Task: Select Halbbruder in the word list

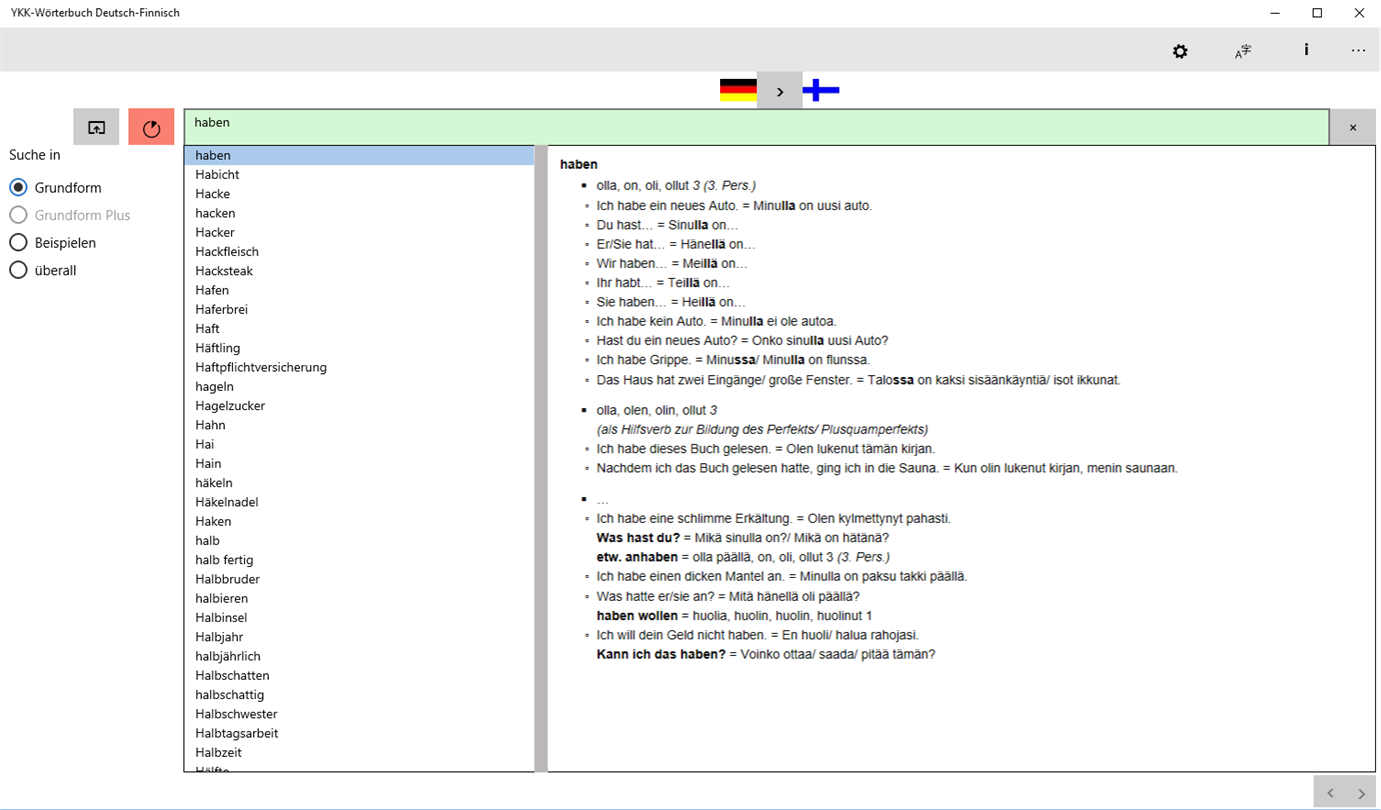Action: click(360, 579)
